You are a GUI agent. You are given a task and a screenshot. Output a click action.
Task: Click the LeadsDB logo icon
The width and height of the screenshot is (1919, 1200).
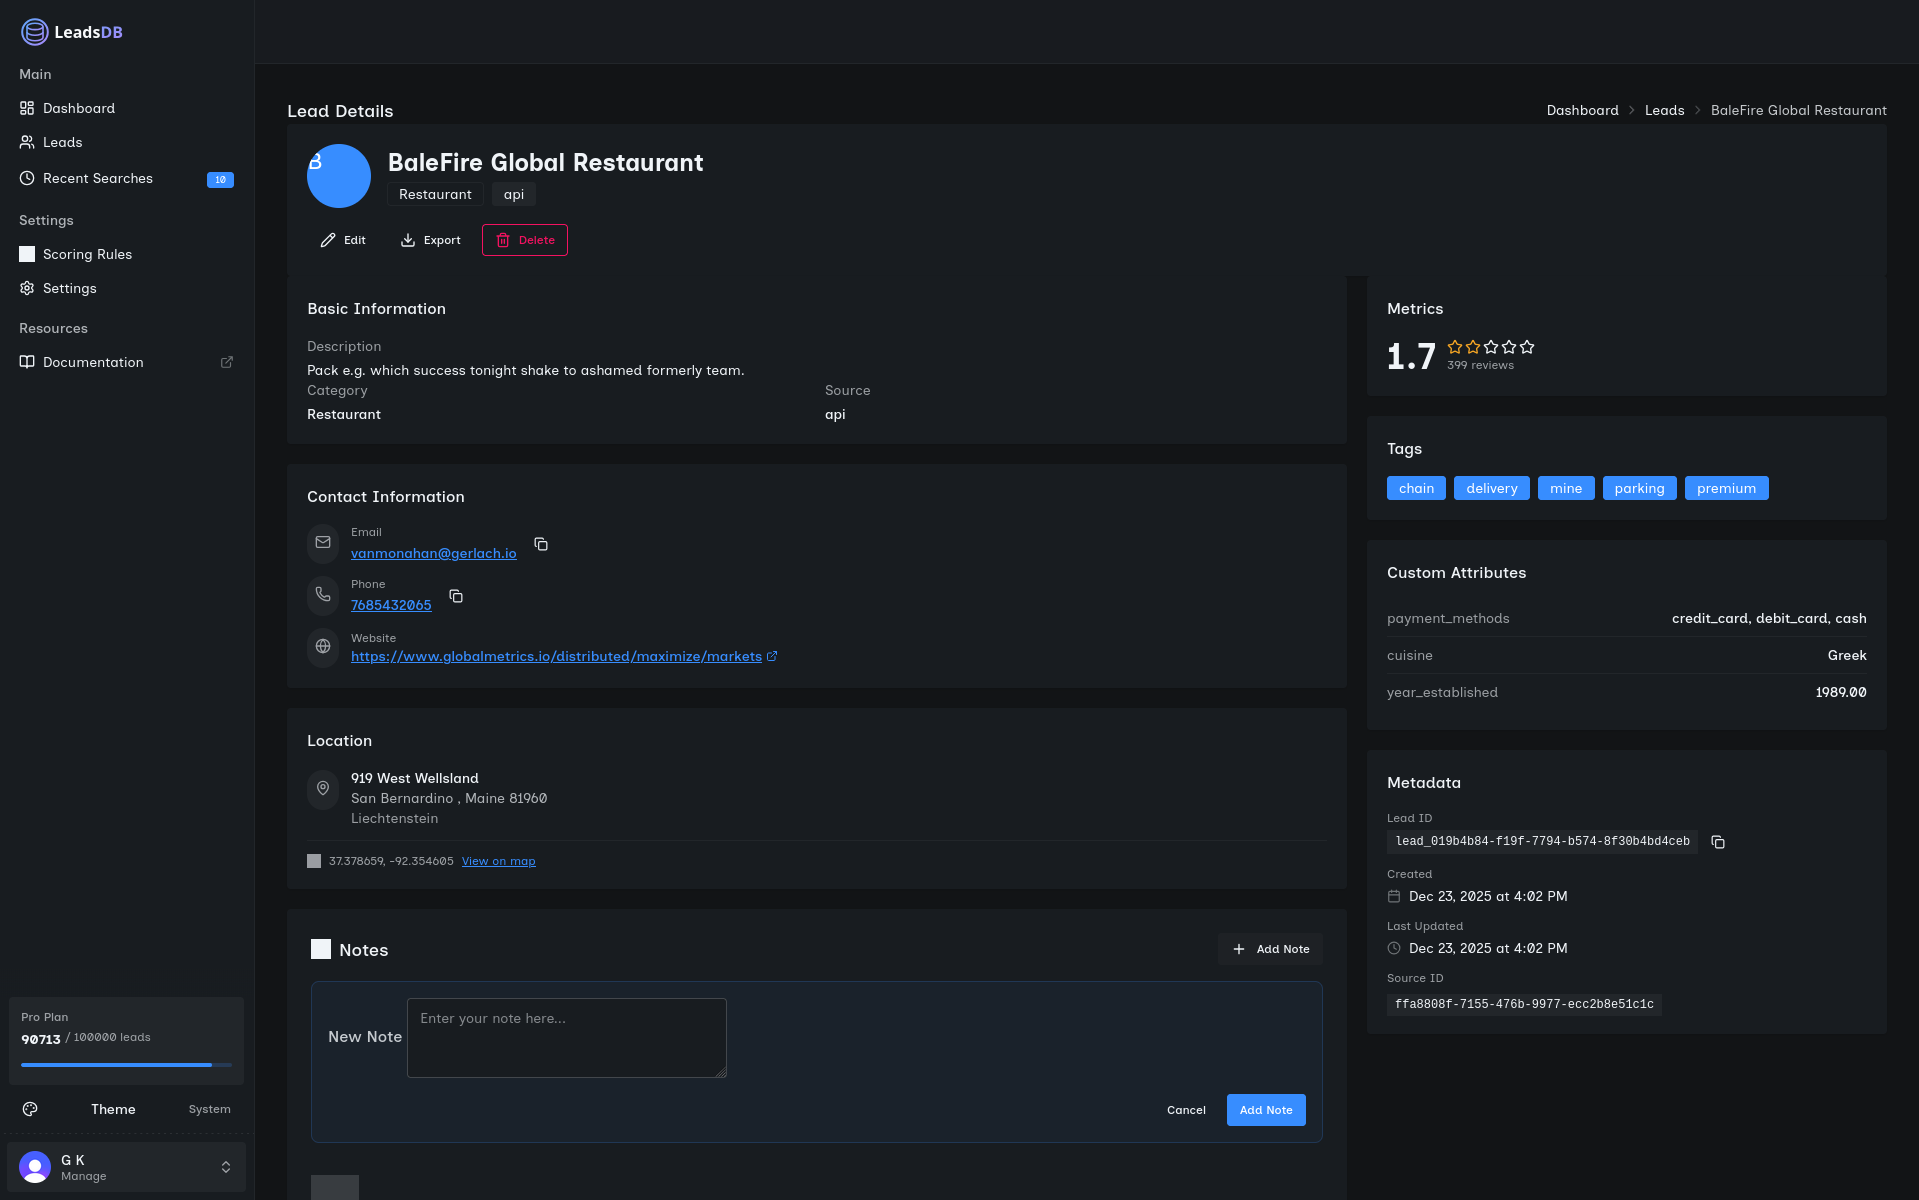33,31
